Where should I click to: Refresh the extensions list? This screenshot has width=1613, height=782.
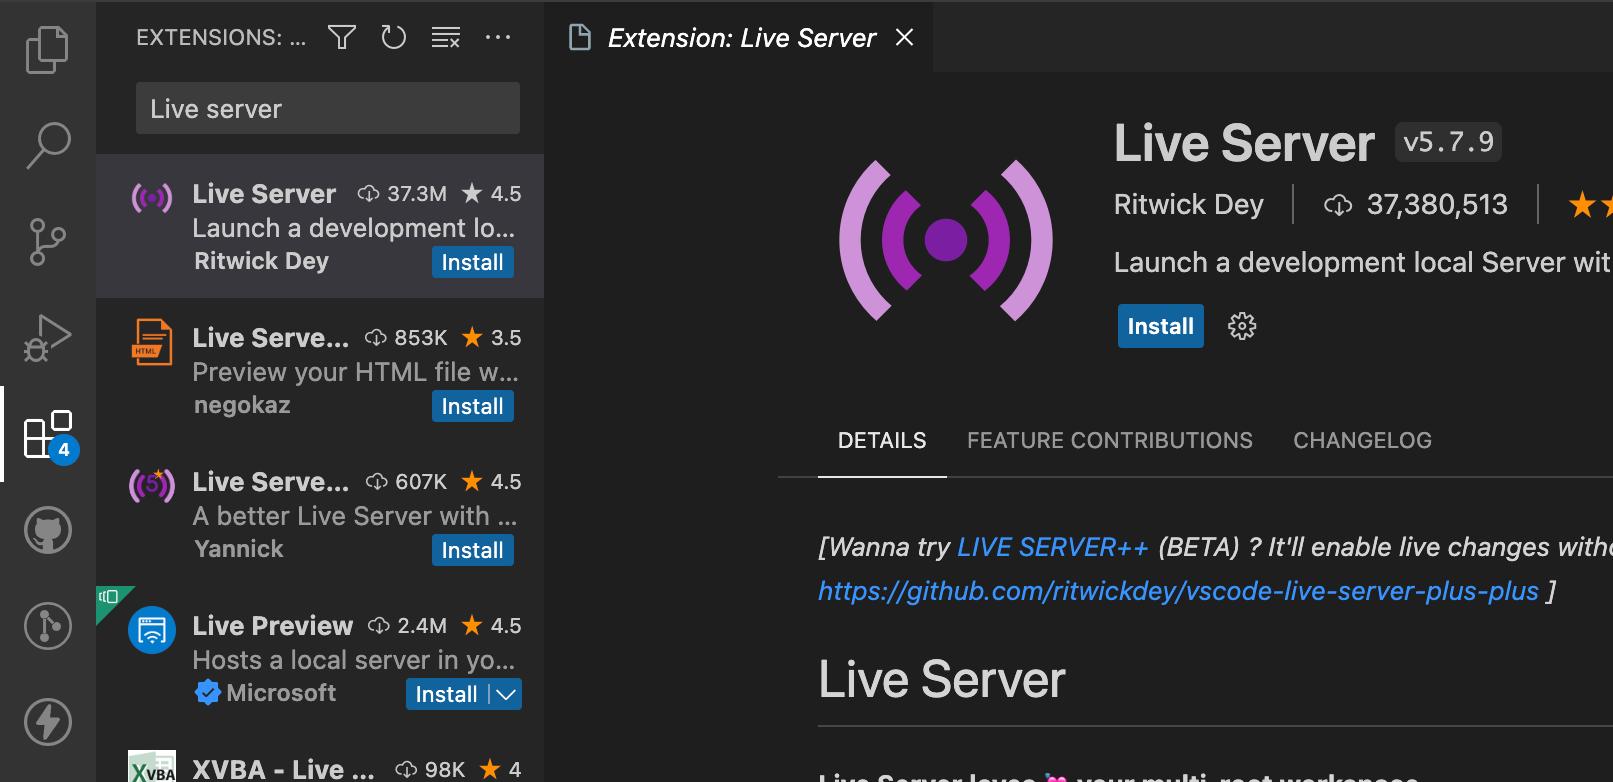pyautogui.click(x=394, y=38)
